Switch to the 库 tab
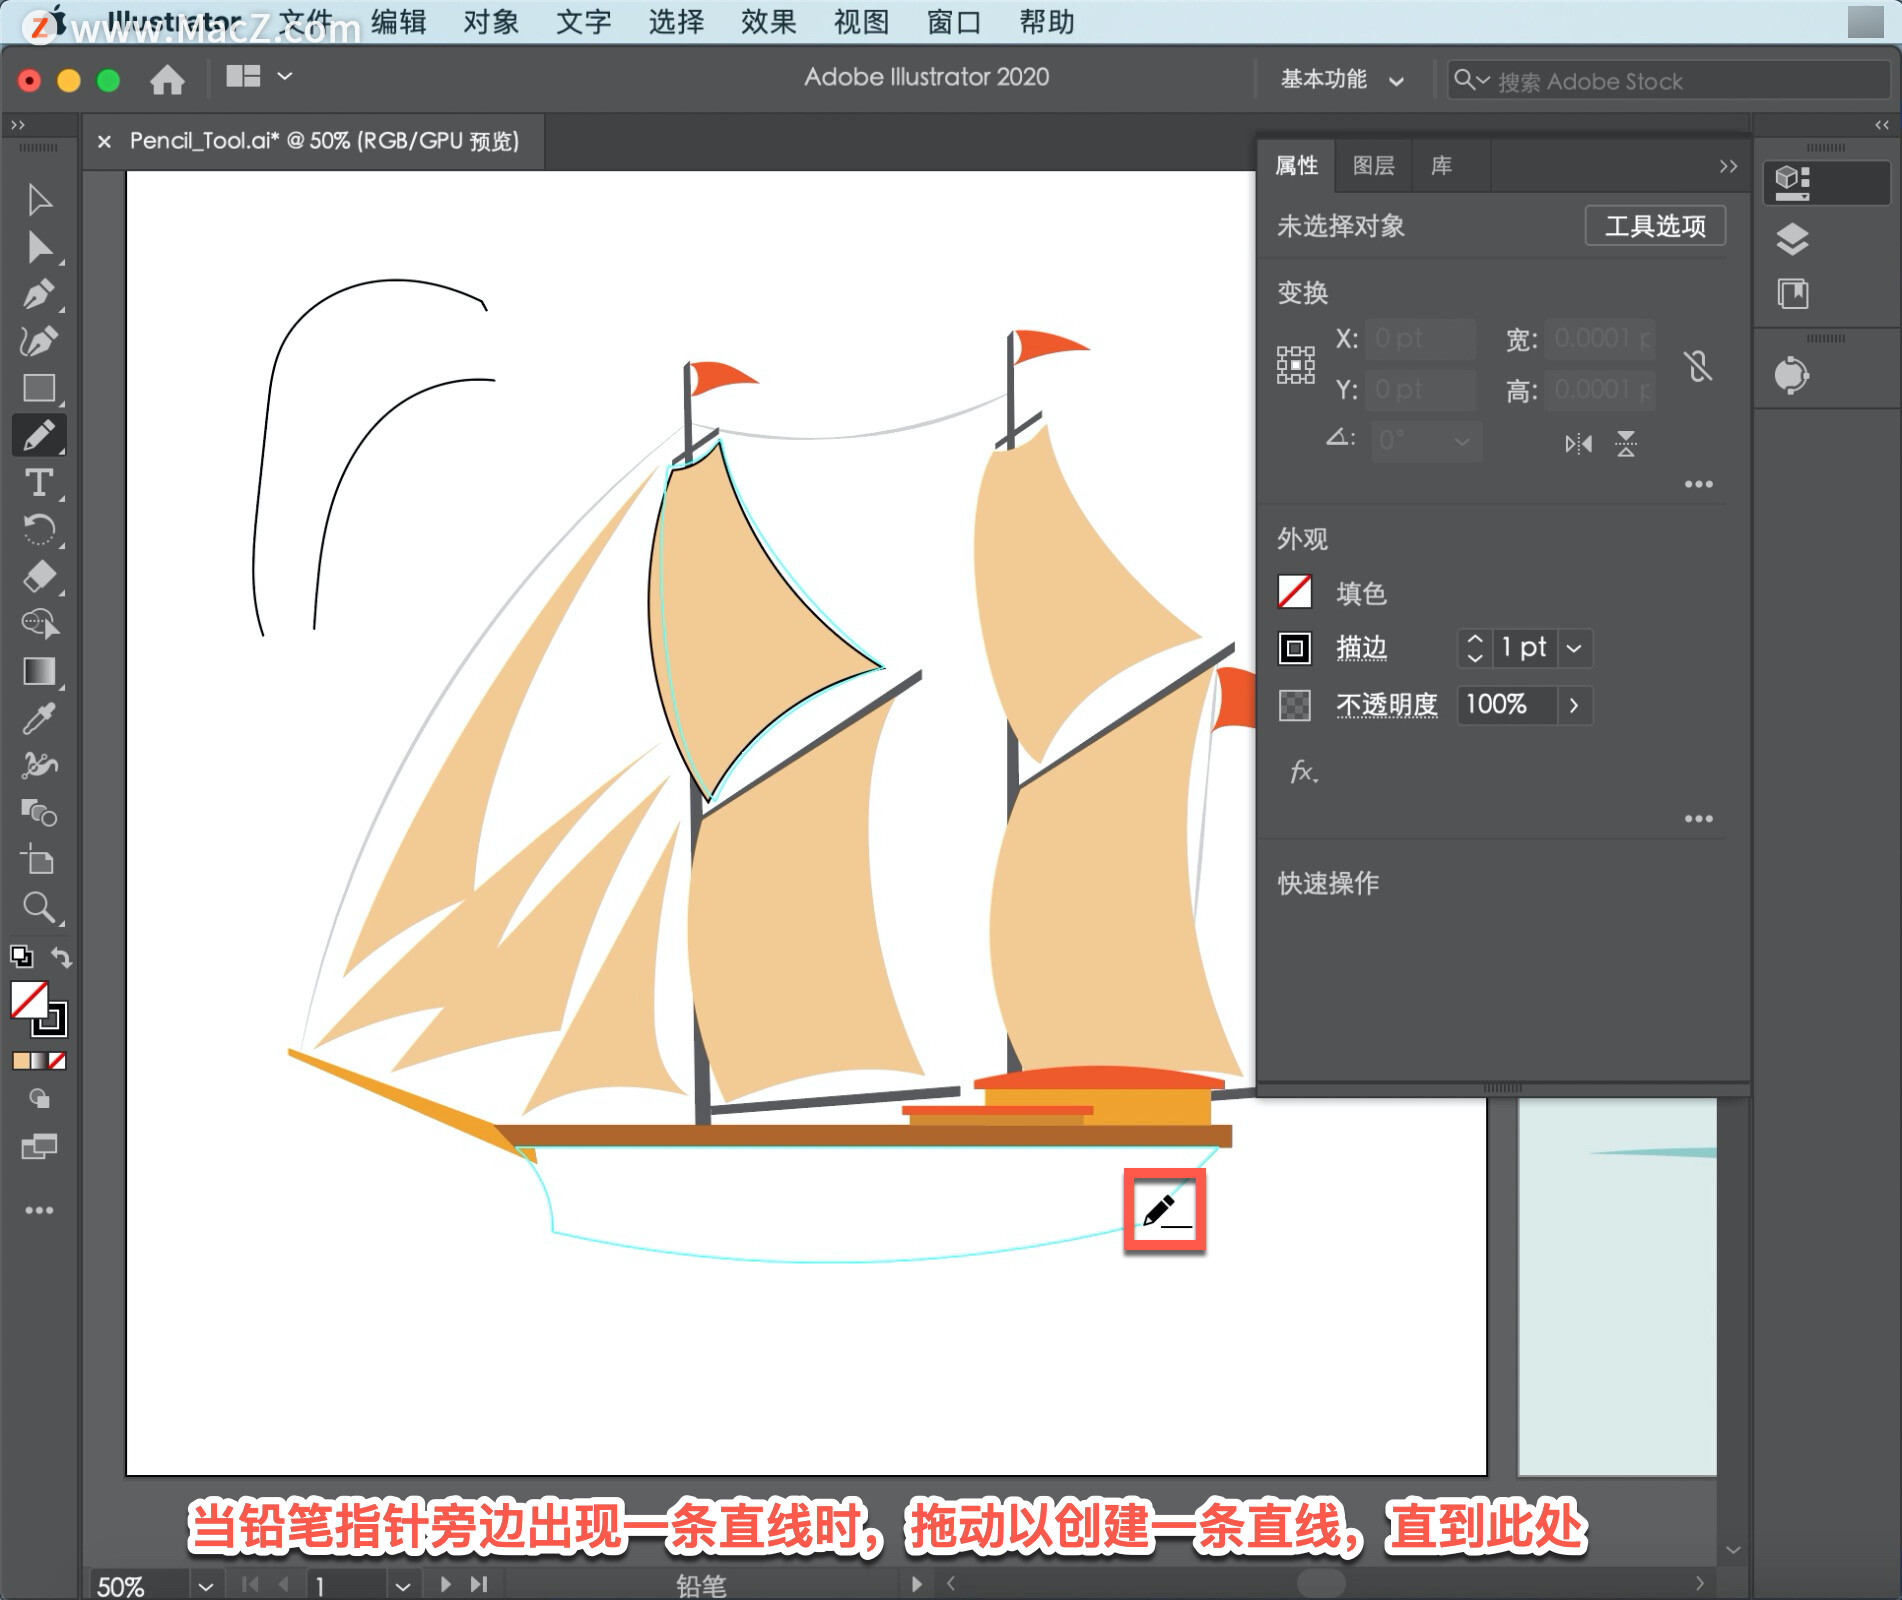 click(1441, 166)
